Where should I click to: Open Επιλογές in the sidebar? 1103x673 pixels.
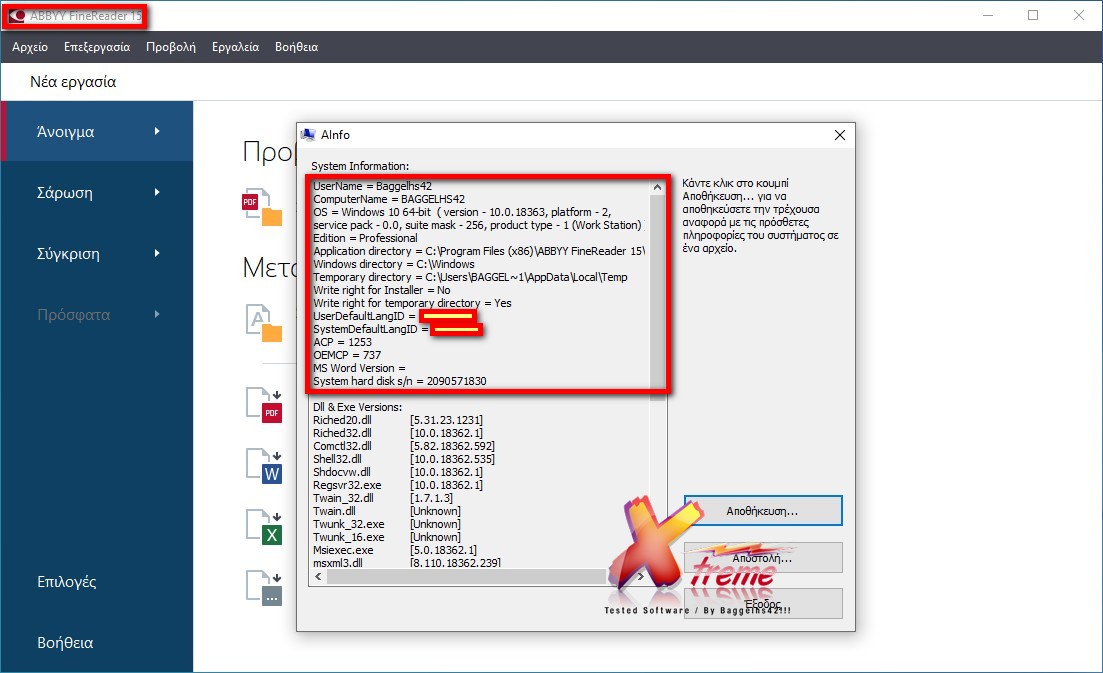[67, 582]
